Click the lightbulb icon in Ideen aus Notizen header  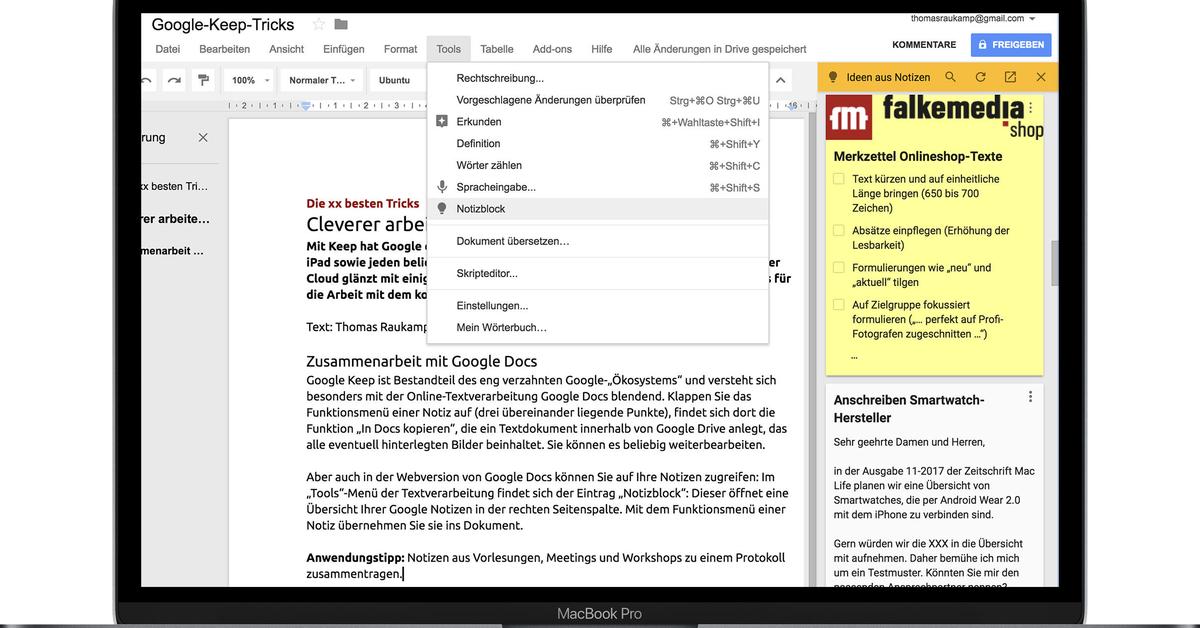tap(832, 77)
